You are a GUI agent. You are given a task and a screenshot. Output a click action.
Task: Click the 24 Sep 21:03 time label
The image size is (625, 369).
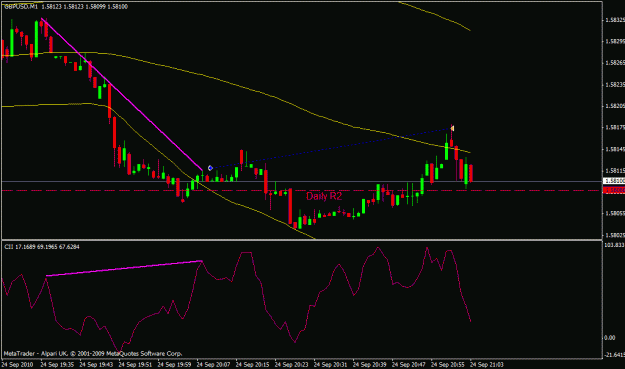(x=487, y=364)
